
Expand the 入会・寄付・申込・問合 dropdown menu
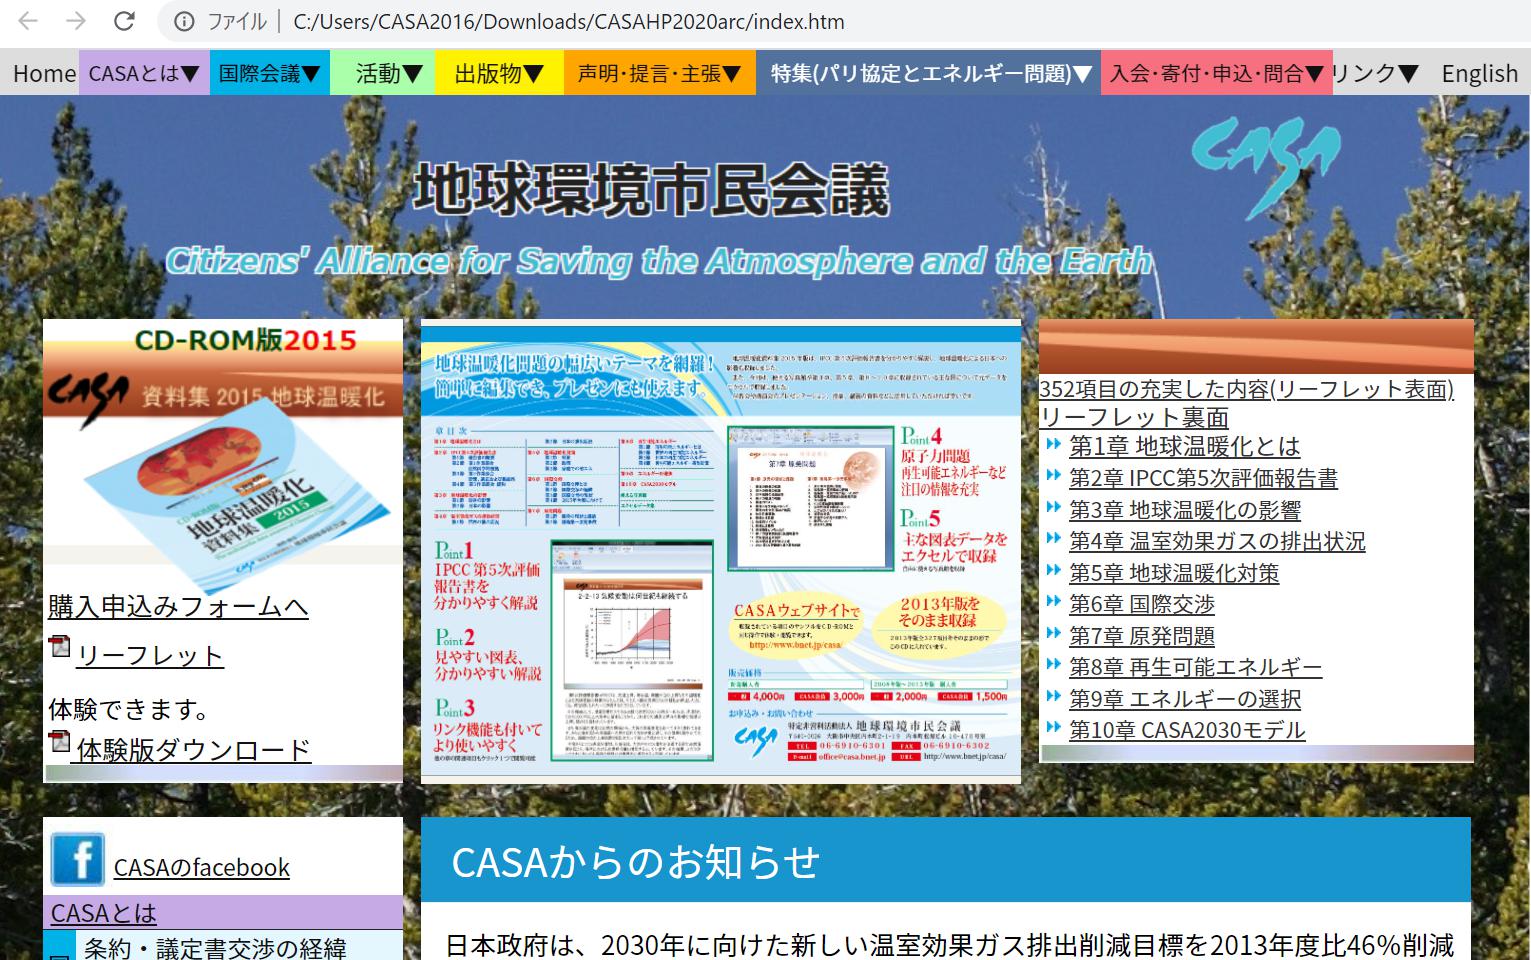coord(1216,73)
